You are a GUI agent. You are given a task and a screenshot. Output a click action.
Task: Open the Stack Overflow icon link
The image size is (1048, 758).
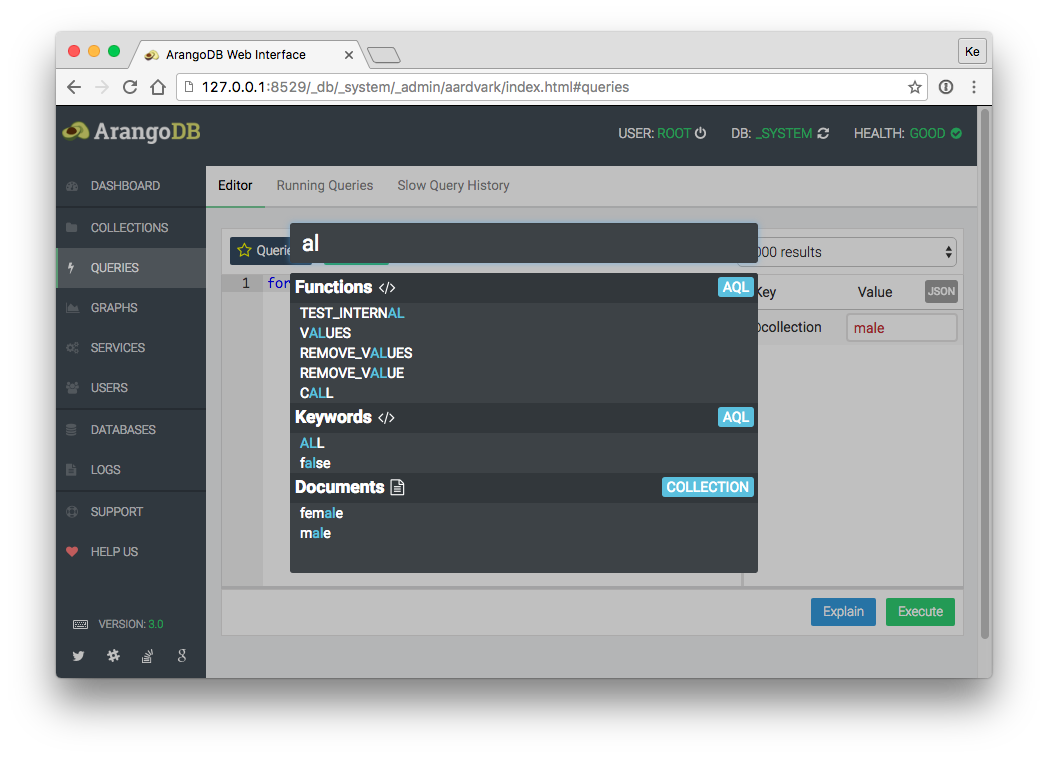pos(147,656)
